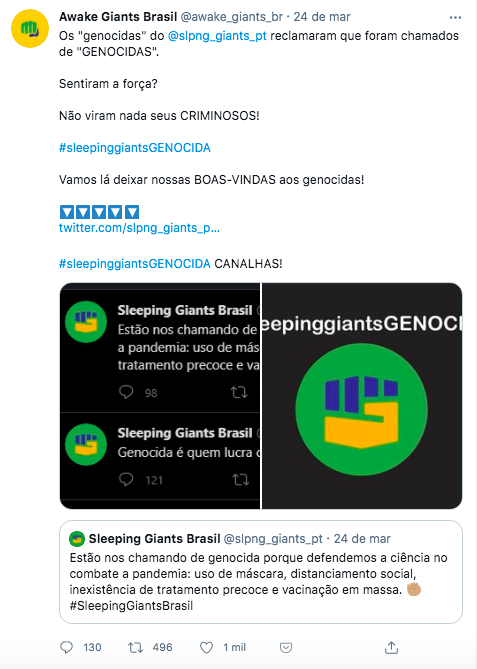Click the second #sleepinggiantsGENOCIDA hashtag before CANALHAS
This screenshot has width=477, height=669.
(135, 264)
